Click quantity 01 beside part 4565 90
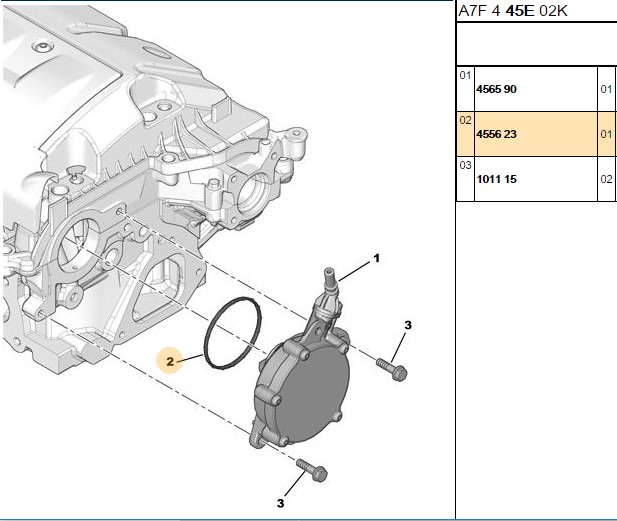The image size is (617, 521). [606, 89]
